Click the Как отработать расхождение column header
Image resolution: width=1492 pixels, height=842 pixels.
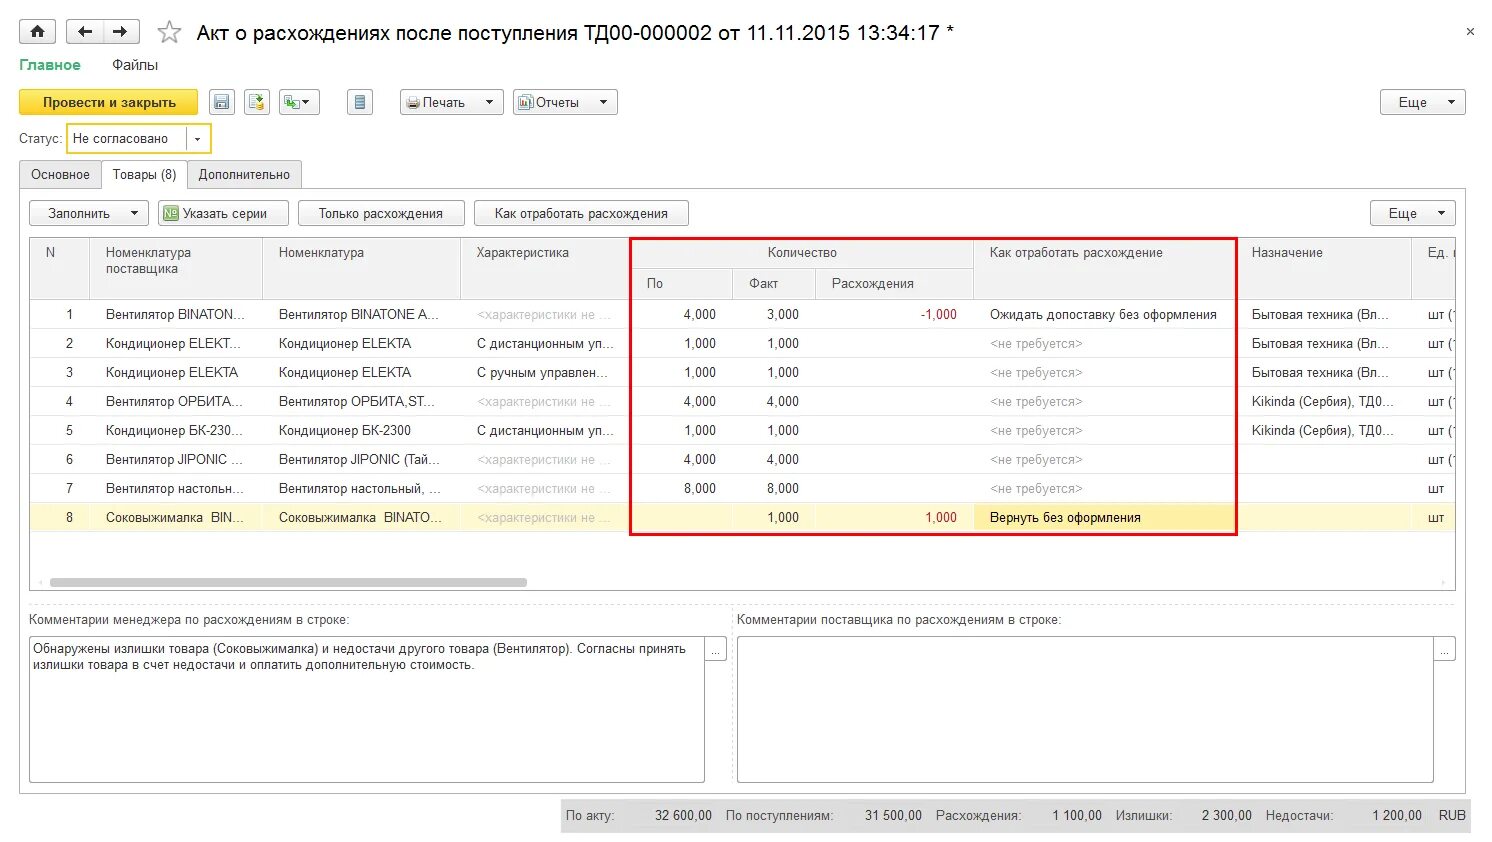[x=1104, y=268]
